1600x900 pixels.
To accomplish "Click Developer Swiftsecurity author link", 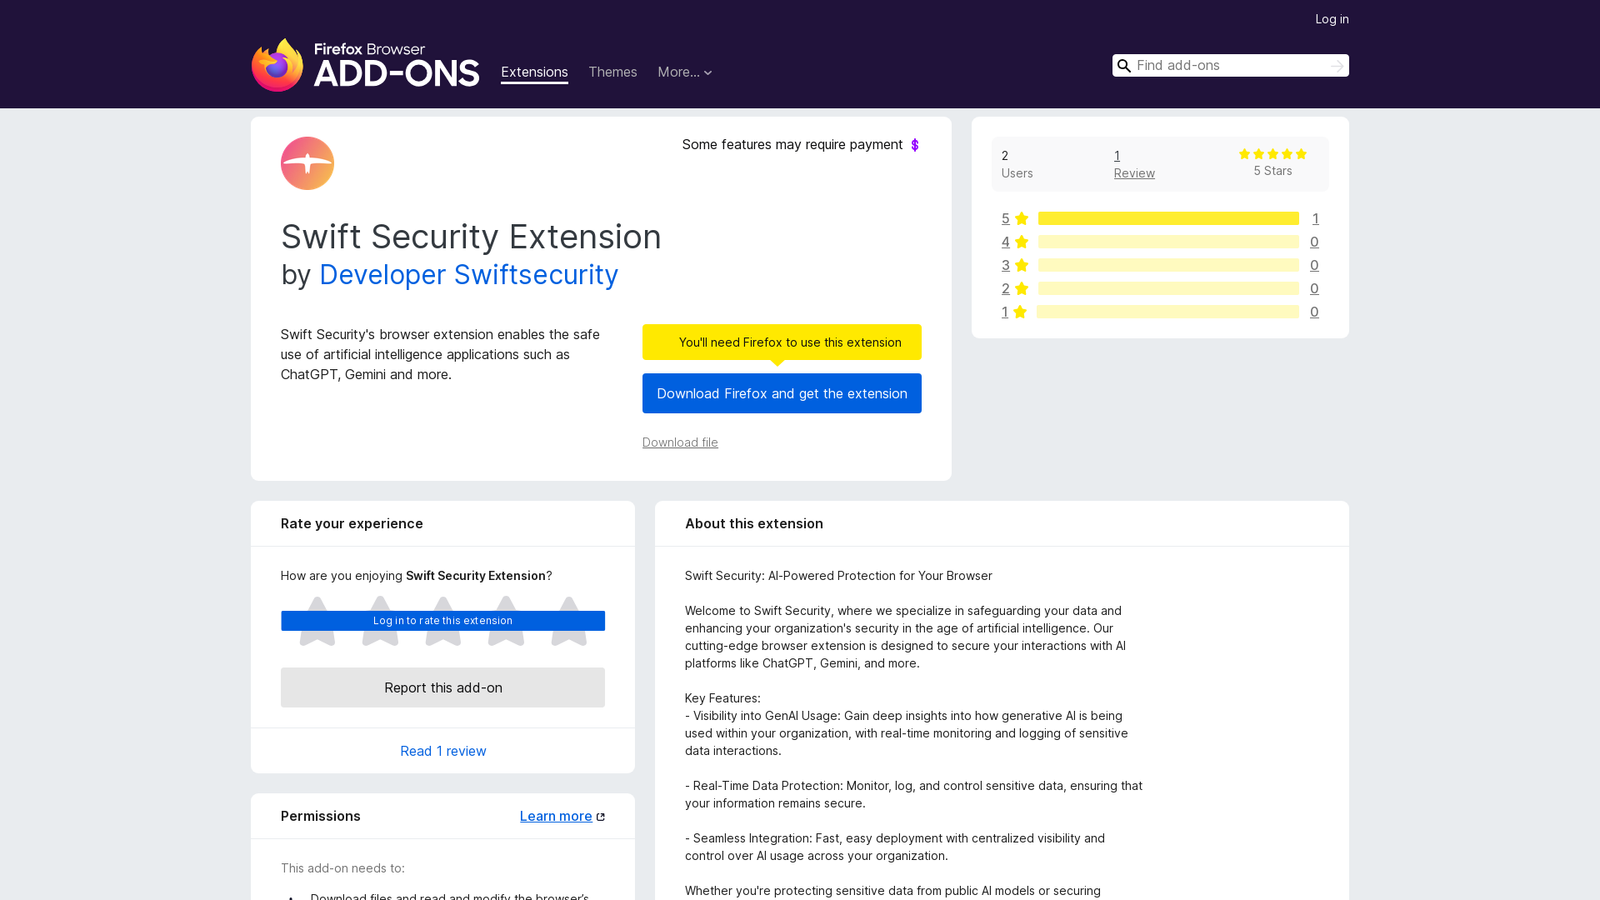I will point(468,274).
